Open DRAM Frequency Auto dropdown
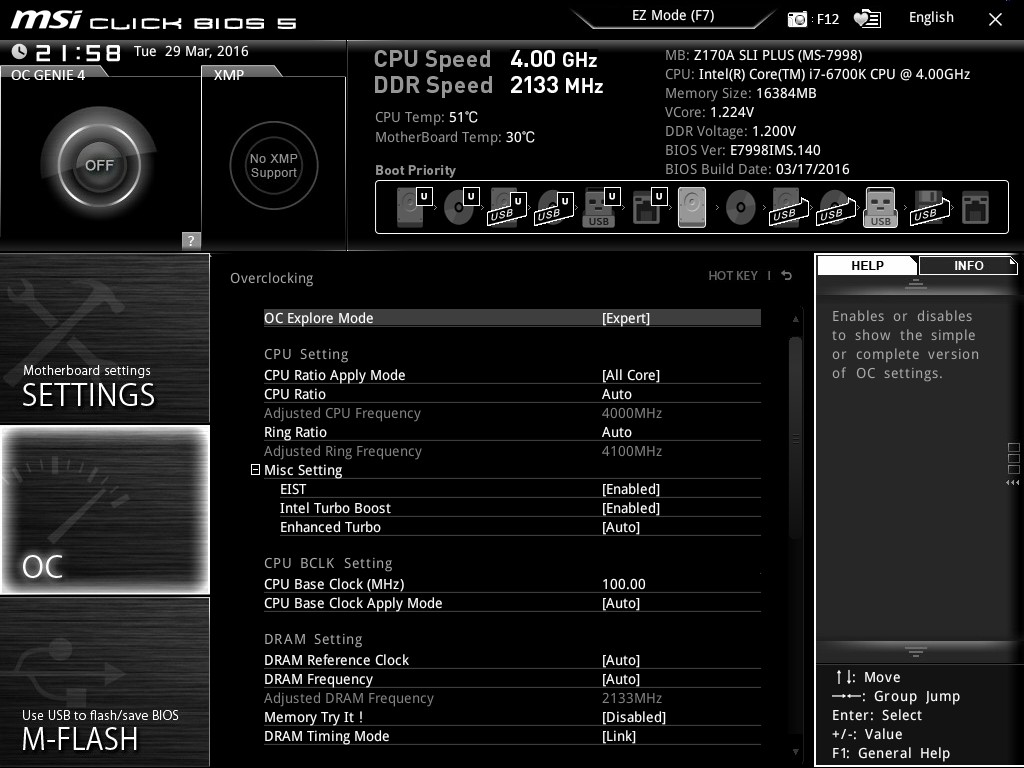The height and width of the screenshot is (768, 1024). [x=512, y=679]
